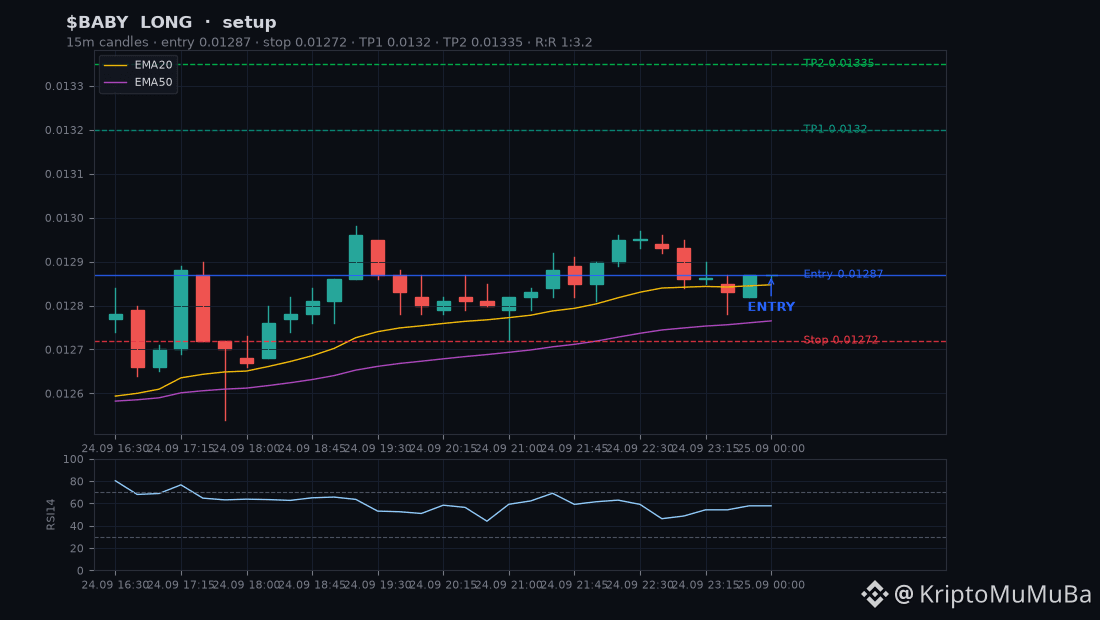Click the 25.09 00:00 time label under price chart

click(771, 448)
